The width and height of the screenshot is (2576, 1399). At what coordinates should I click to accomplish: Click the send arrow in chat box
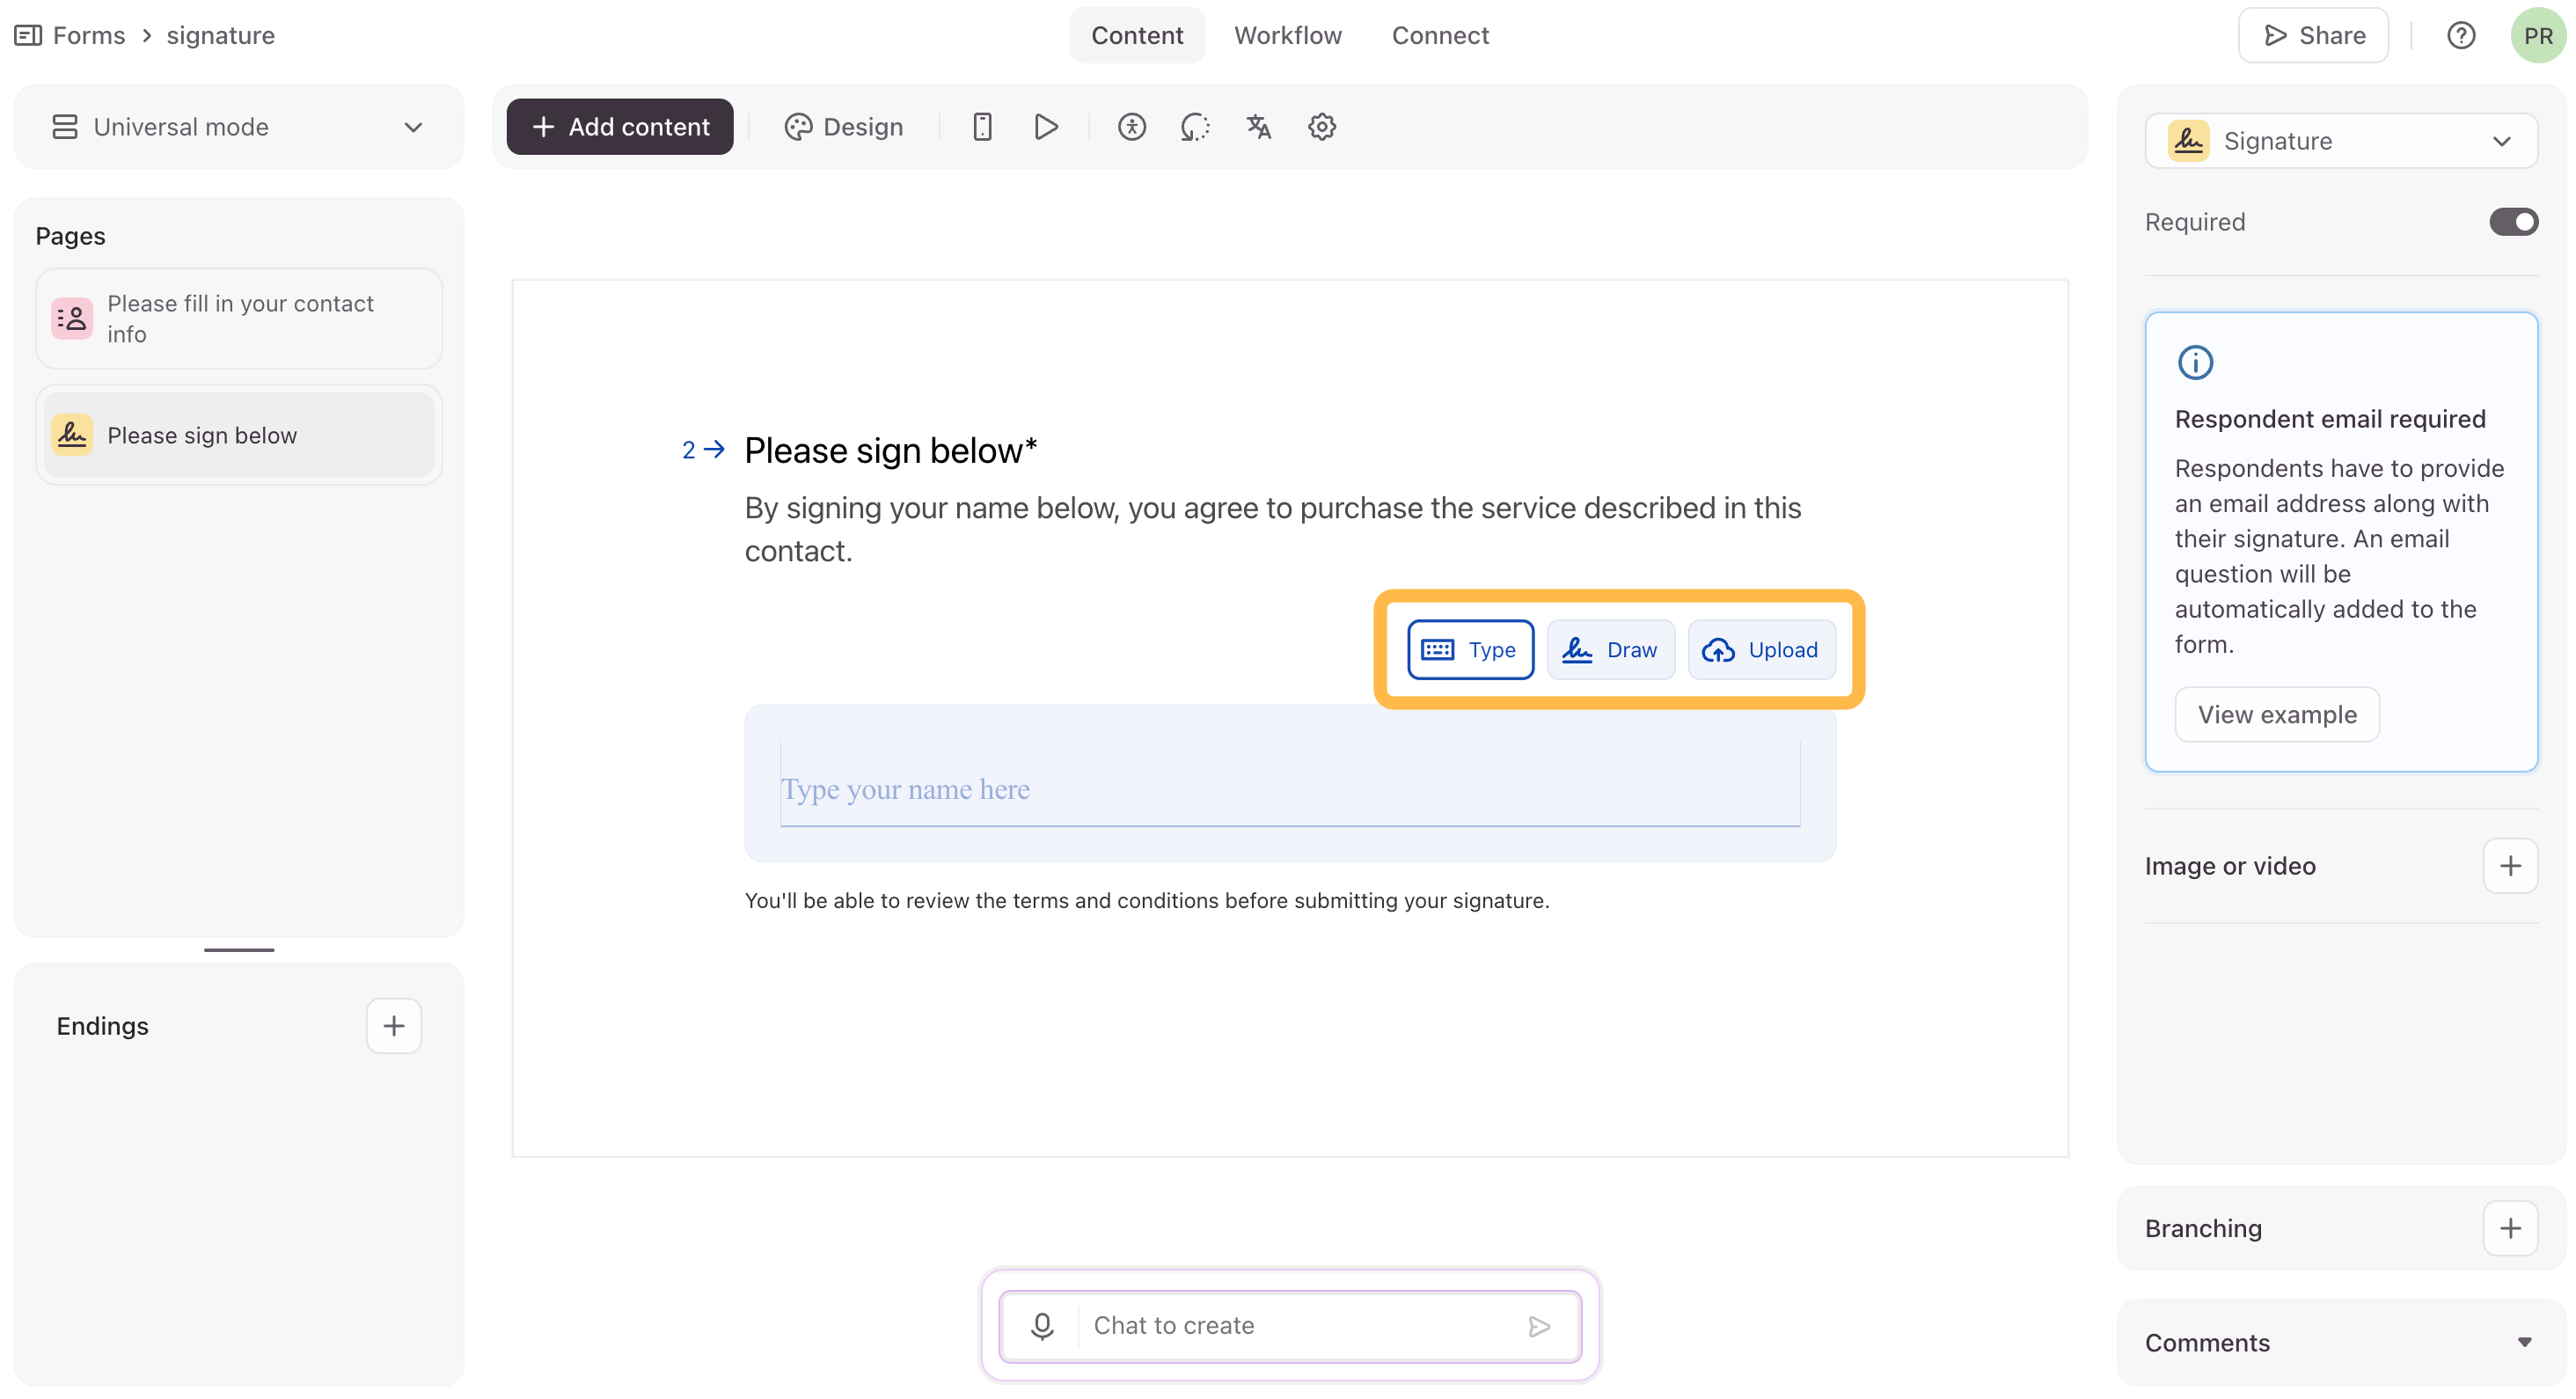click(1539, 1326)
